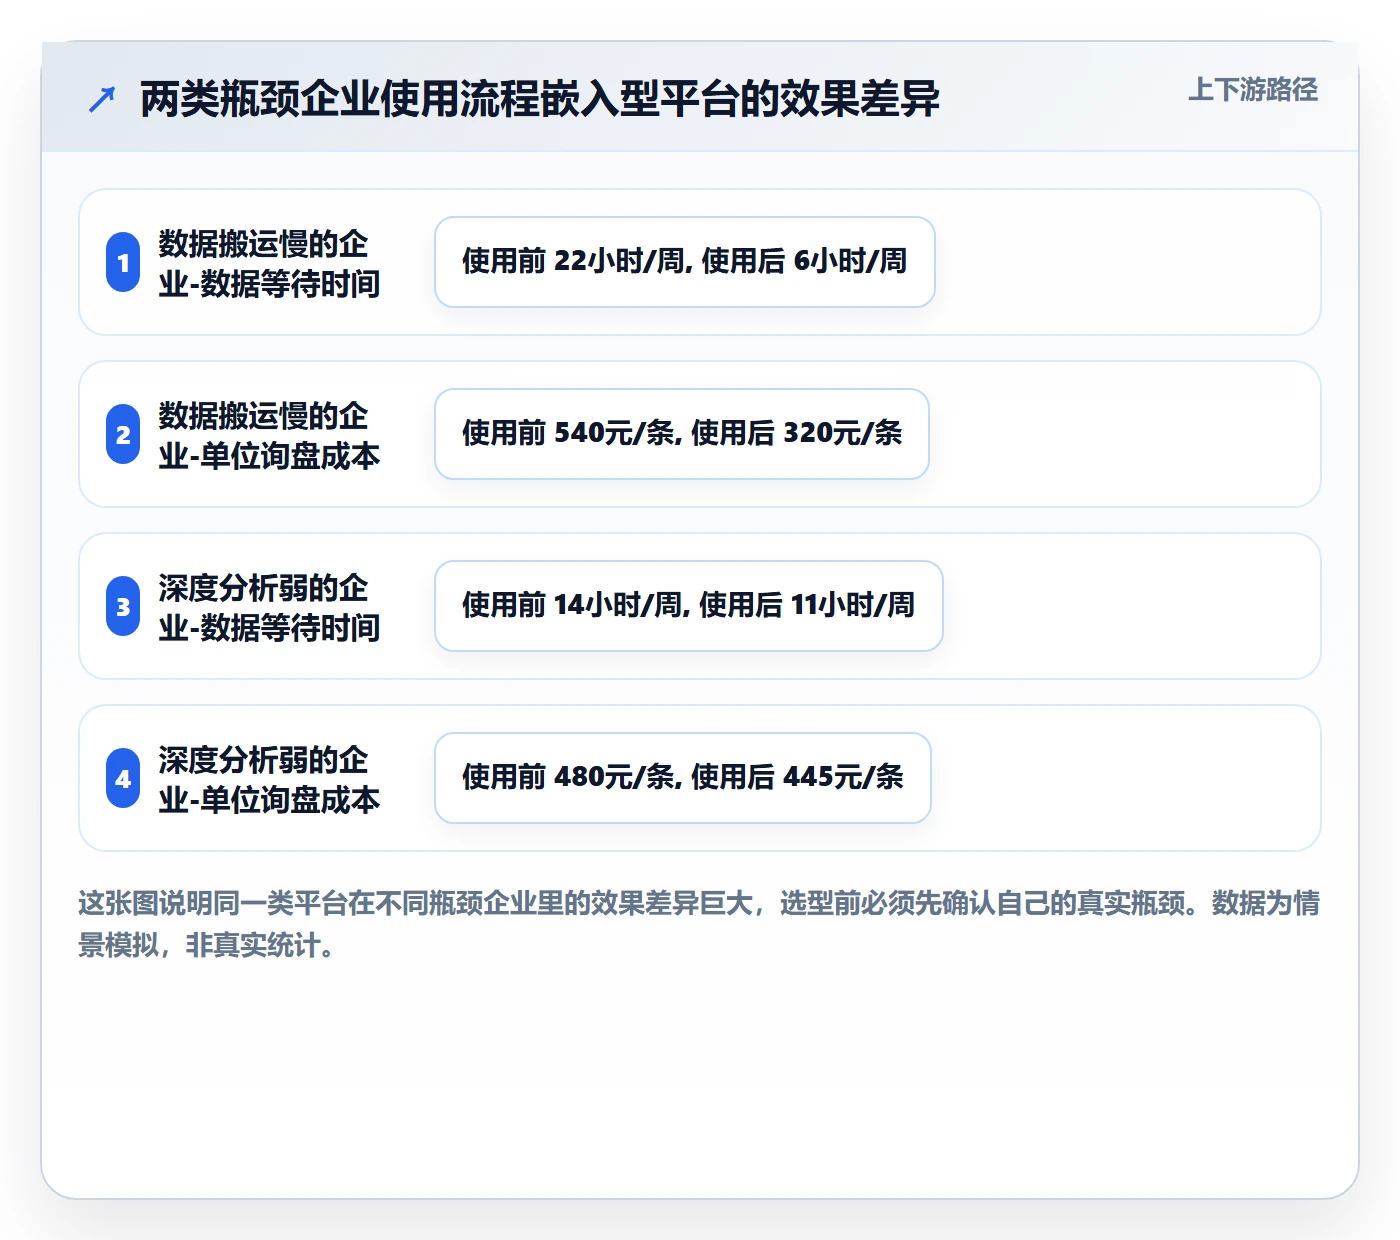
Task: Select row 1 label 数据搬运慢的企业-数据等待时间
Action: point(269,263)
